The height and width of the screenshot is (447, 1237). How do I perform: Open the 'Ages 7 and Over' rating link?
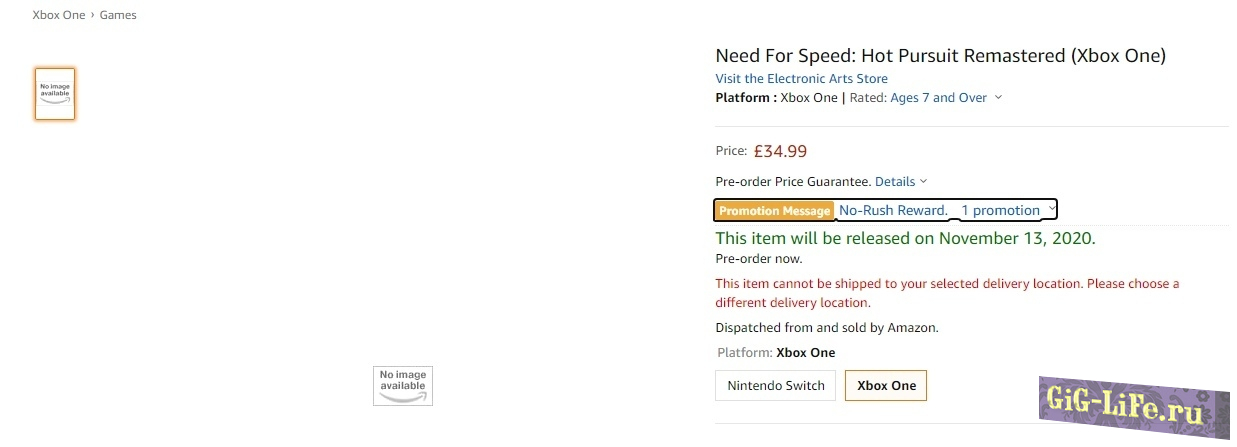(938, 98)
